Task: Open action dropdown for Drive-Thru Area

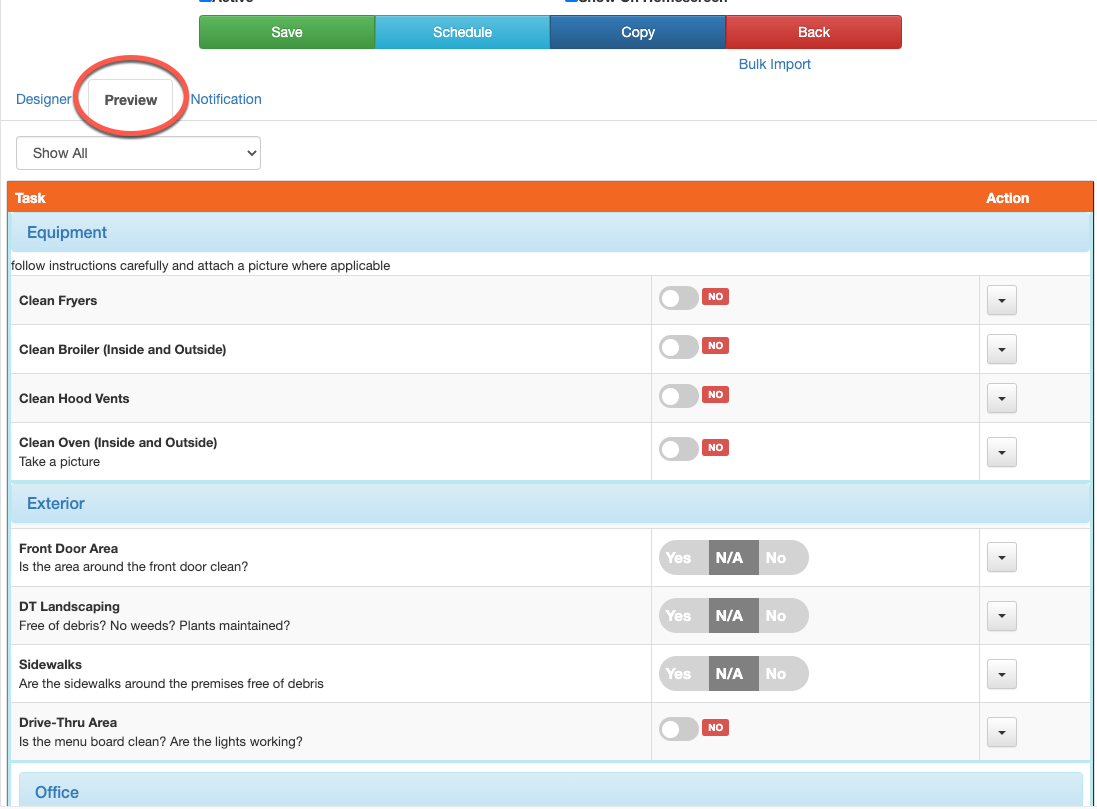Action: (x=1001, y=732)
